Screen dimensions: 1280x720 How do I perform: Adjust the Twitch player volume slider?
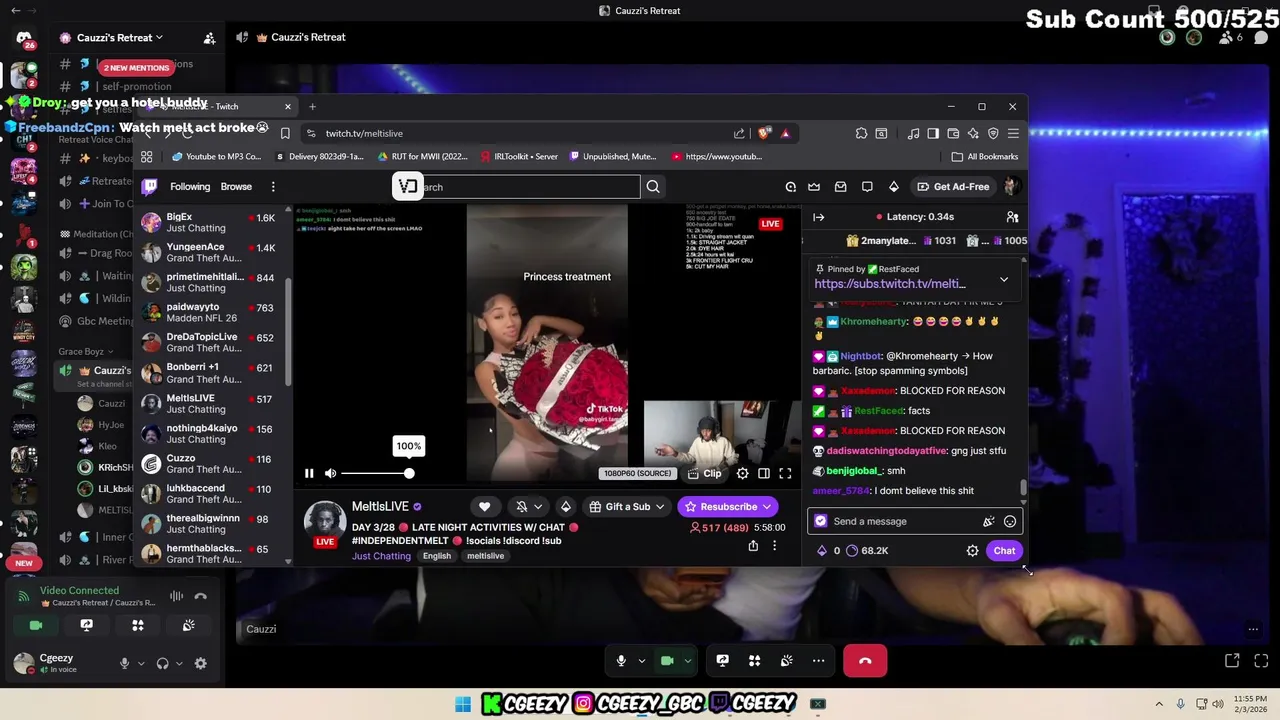pos(377,473)
